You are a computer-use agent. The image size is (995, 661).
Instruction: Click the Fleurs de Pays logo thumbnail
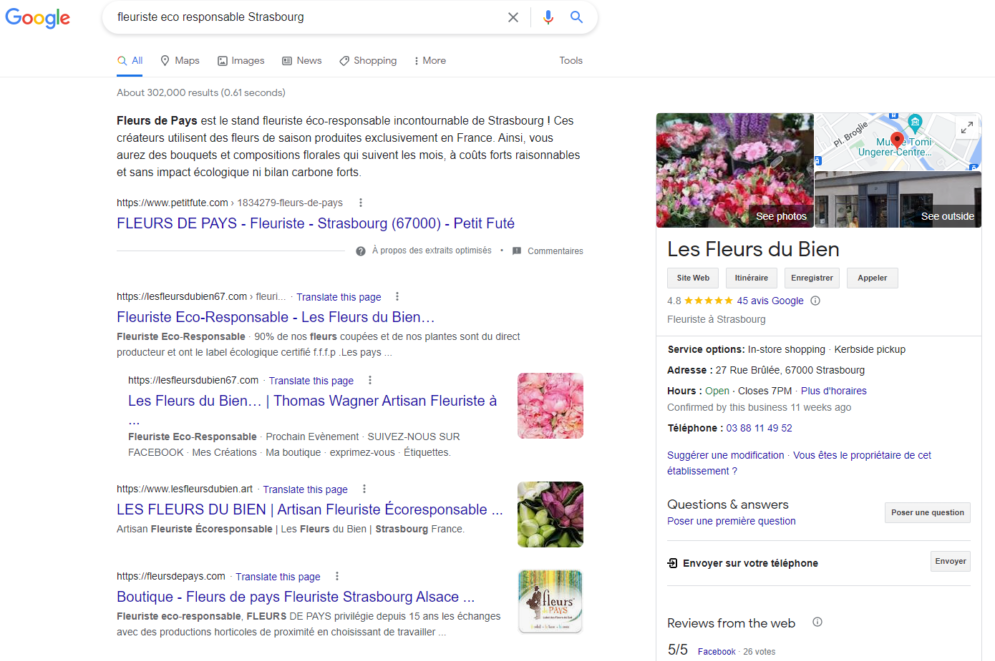pyautogui.click(x=550, y=601)
